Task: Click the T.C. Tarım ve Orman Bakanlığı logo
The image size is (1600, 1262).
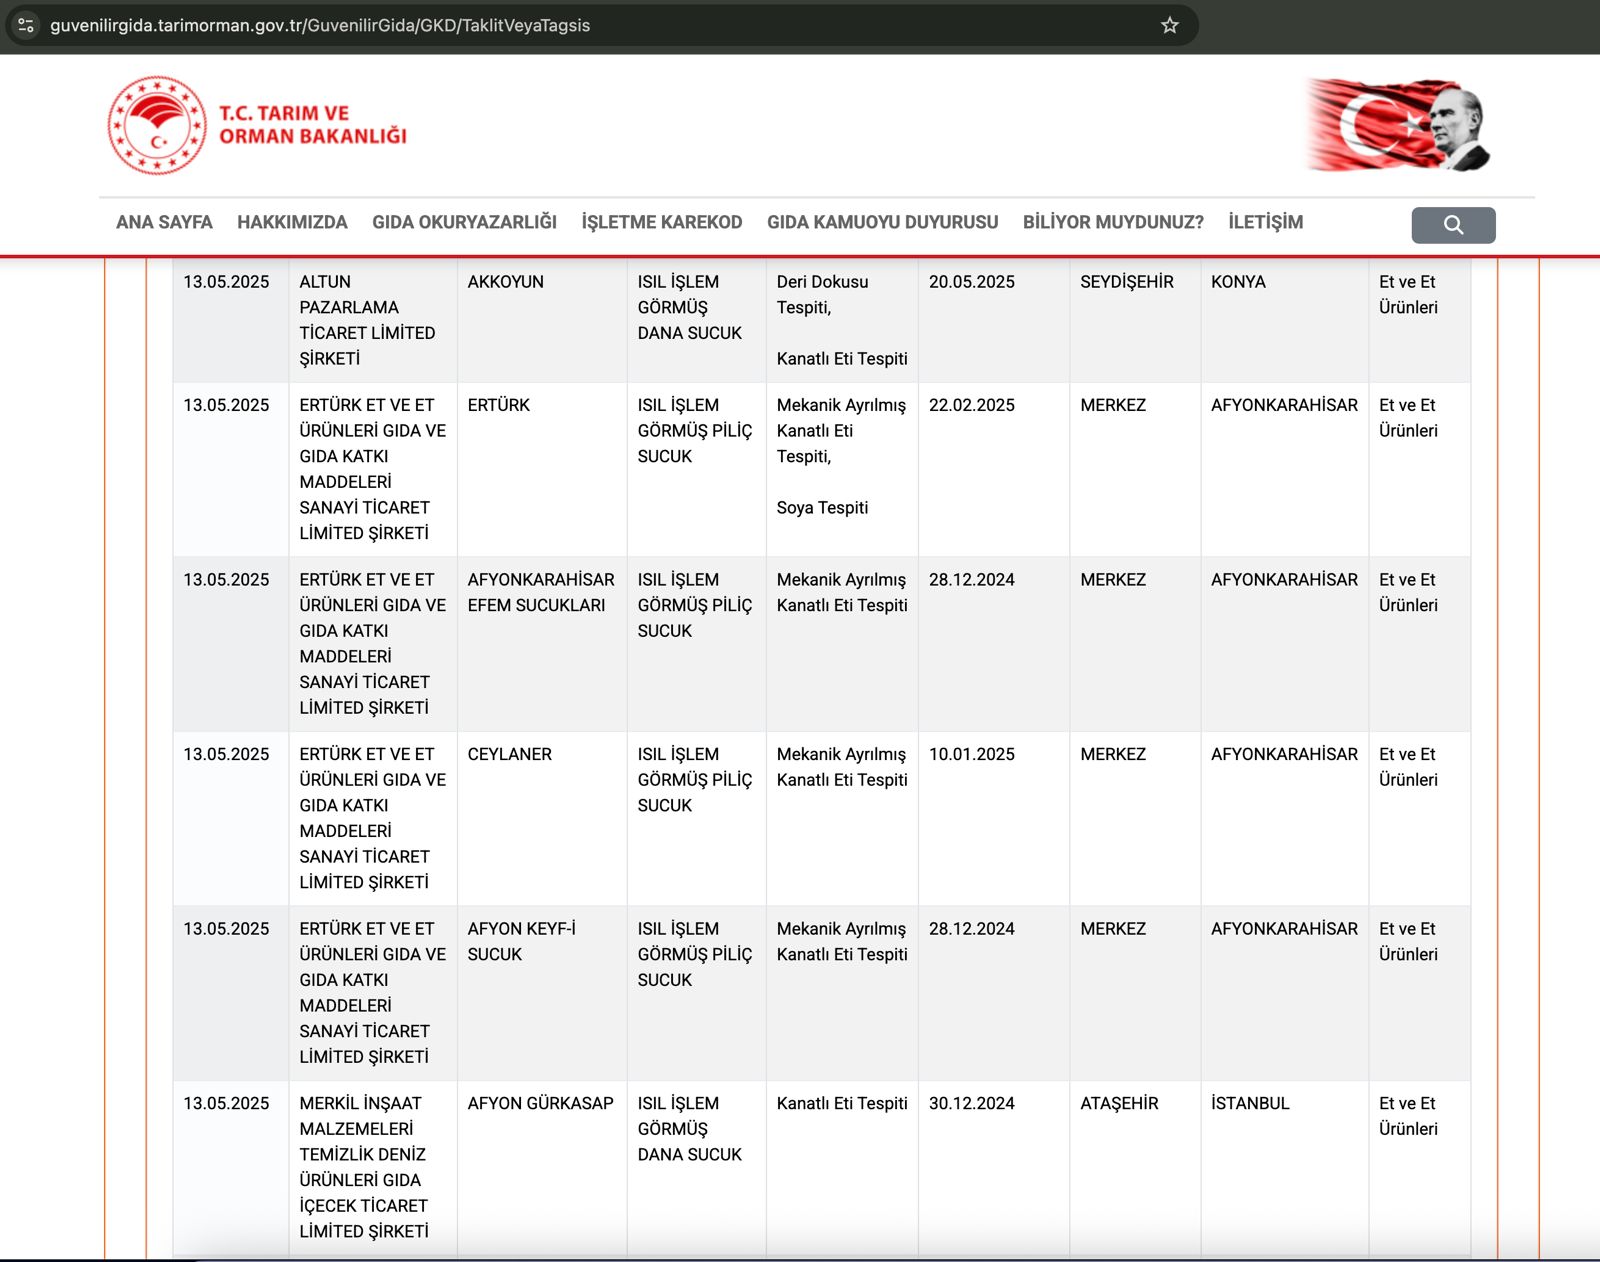Action: click(x=257, y=125)
